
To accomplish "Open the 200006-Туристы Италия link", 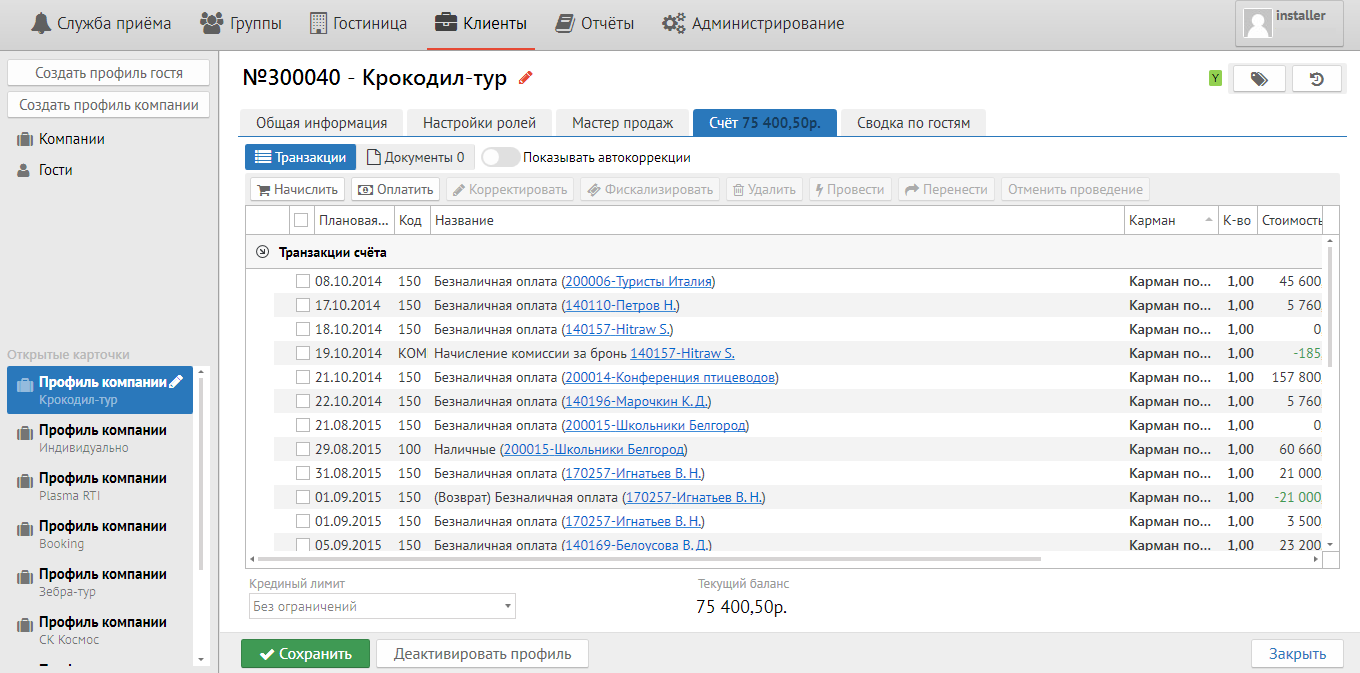I will (638, 281).
